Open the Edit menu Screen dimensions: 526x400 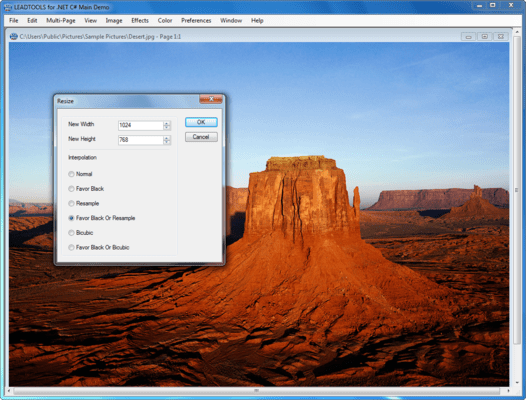(32, 20)
